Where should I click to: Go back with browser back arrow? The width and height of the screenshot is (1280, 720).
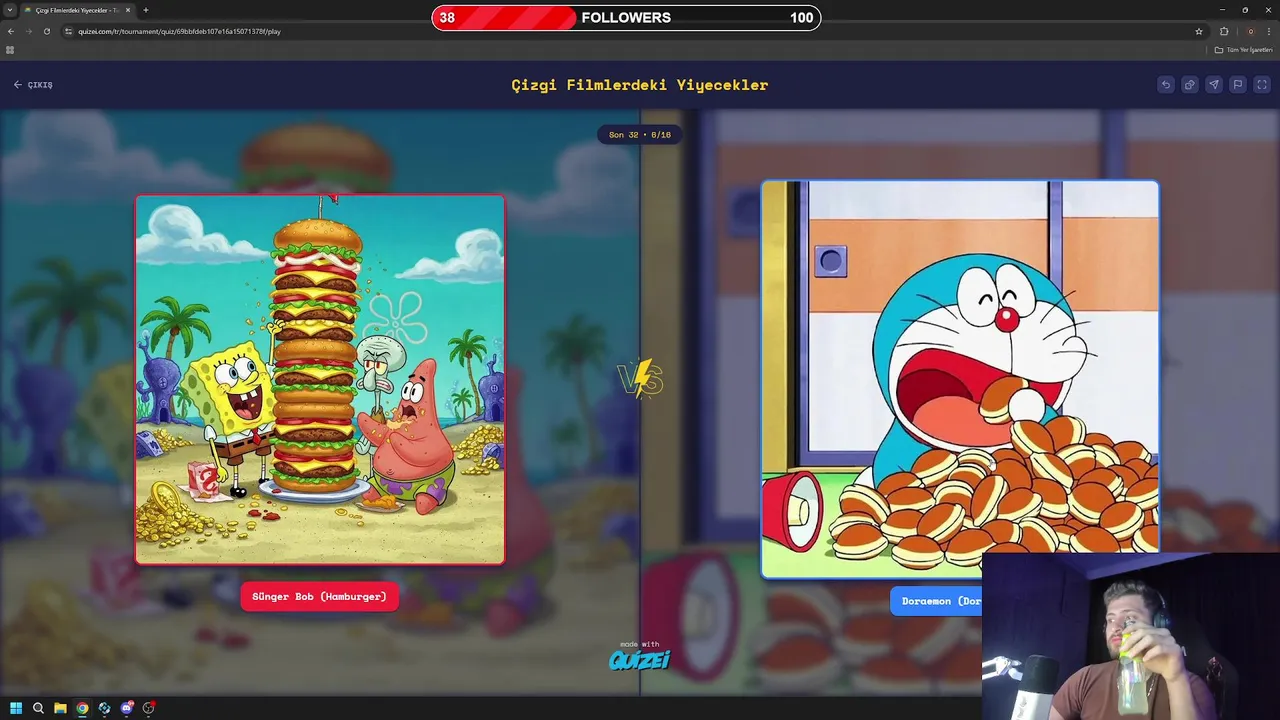11,31
